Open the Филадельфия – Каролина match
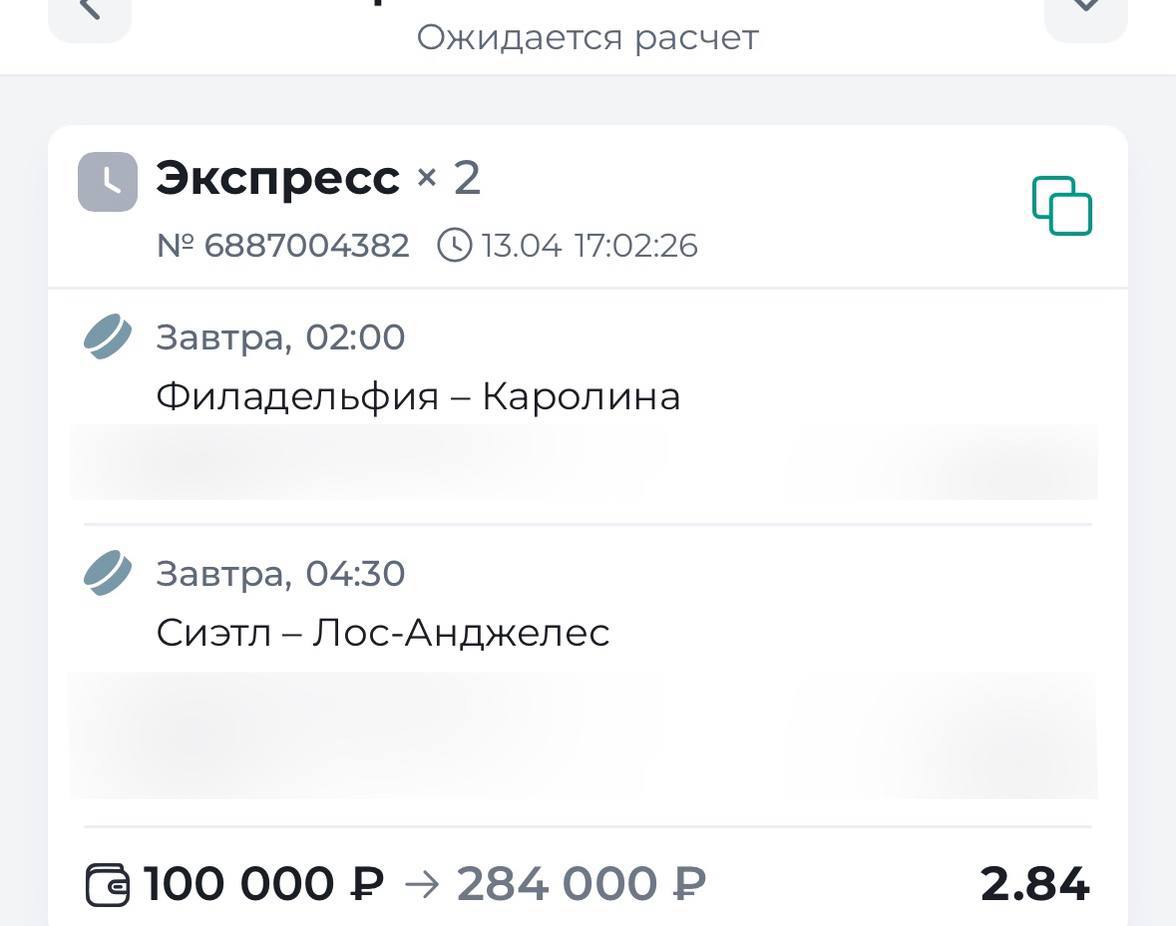The image size is (1176, 926). tap(418, 396)
